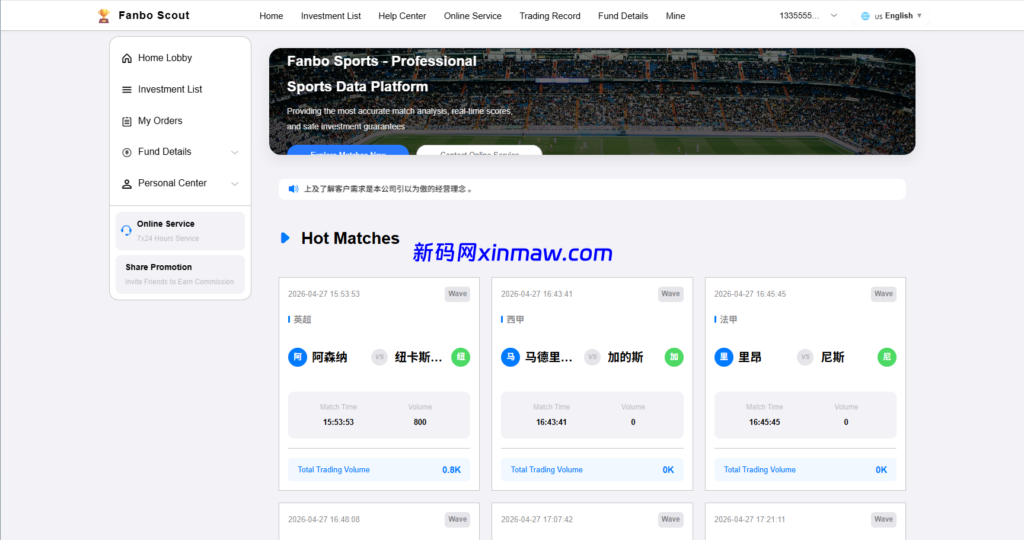Click the blue 阿 team badge
The image size is (1024, 540).
297,357
